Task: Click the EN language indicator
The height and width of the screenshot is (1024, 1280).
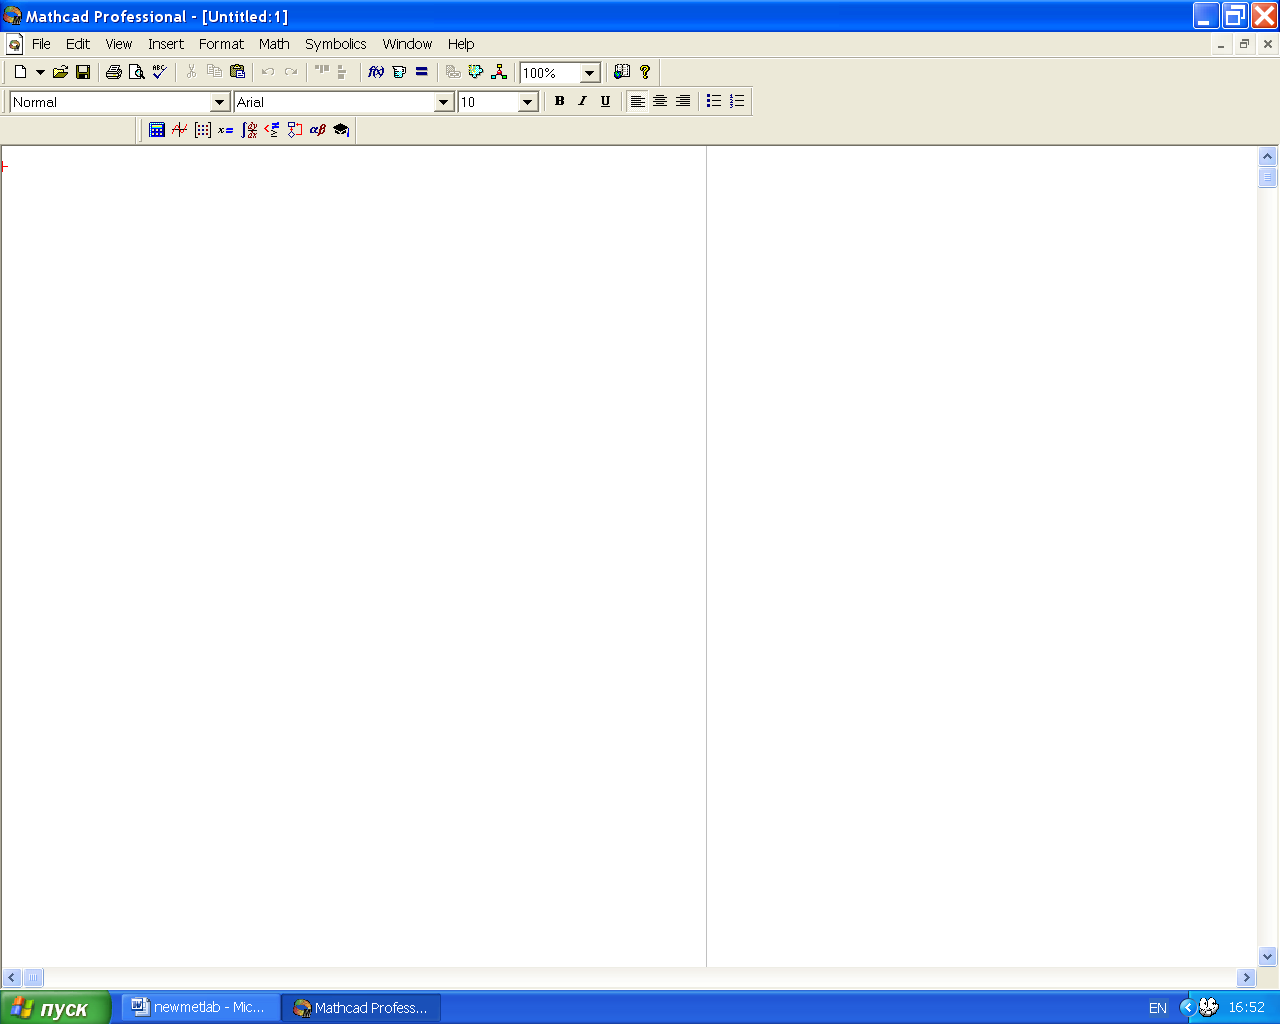Action: tap(1158, 1008)
